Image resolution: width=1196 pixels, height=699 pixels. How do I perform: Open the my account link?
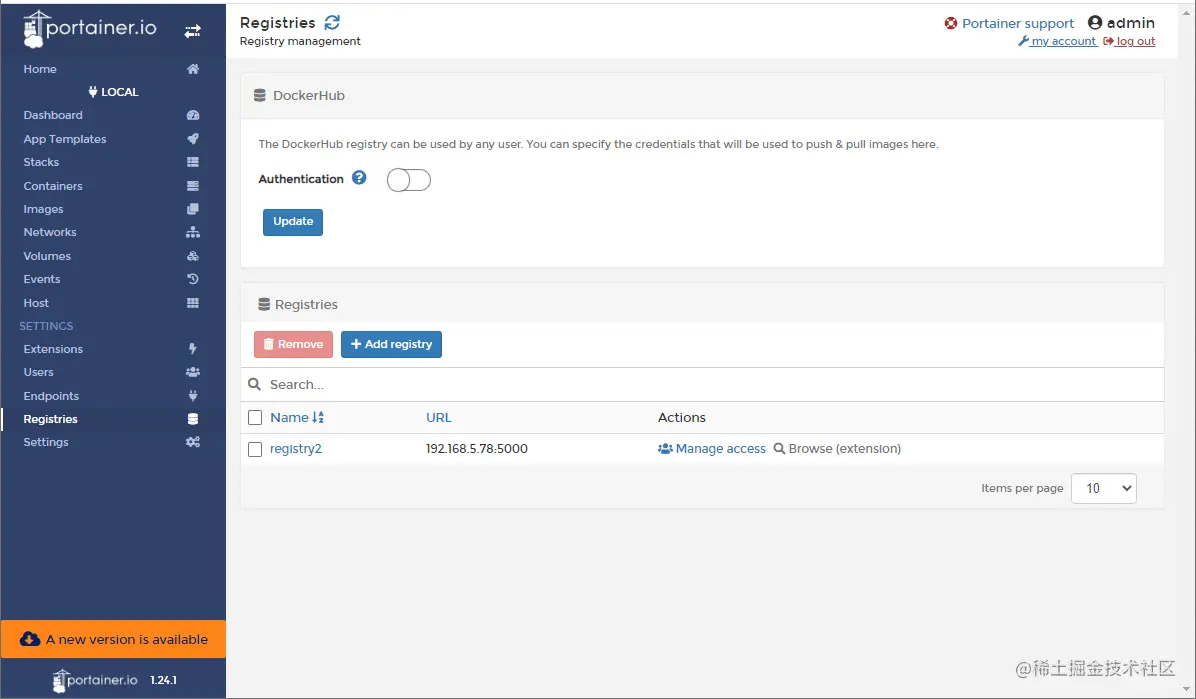pos(1057,41)
